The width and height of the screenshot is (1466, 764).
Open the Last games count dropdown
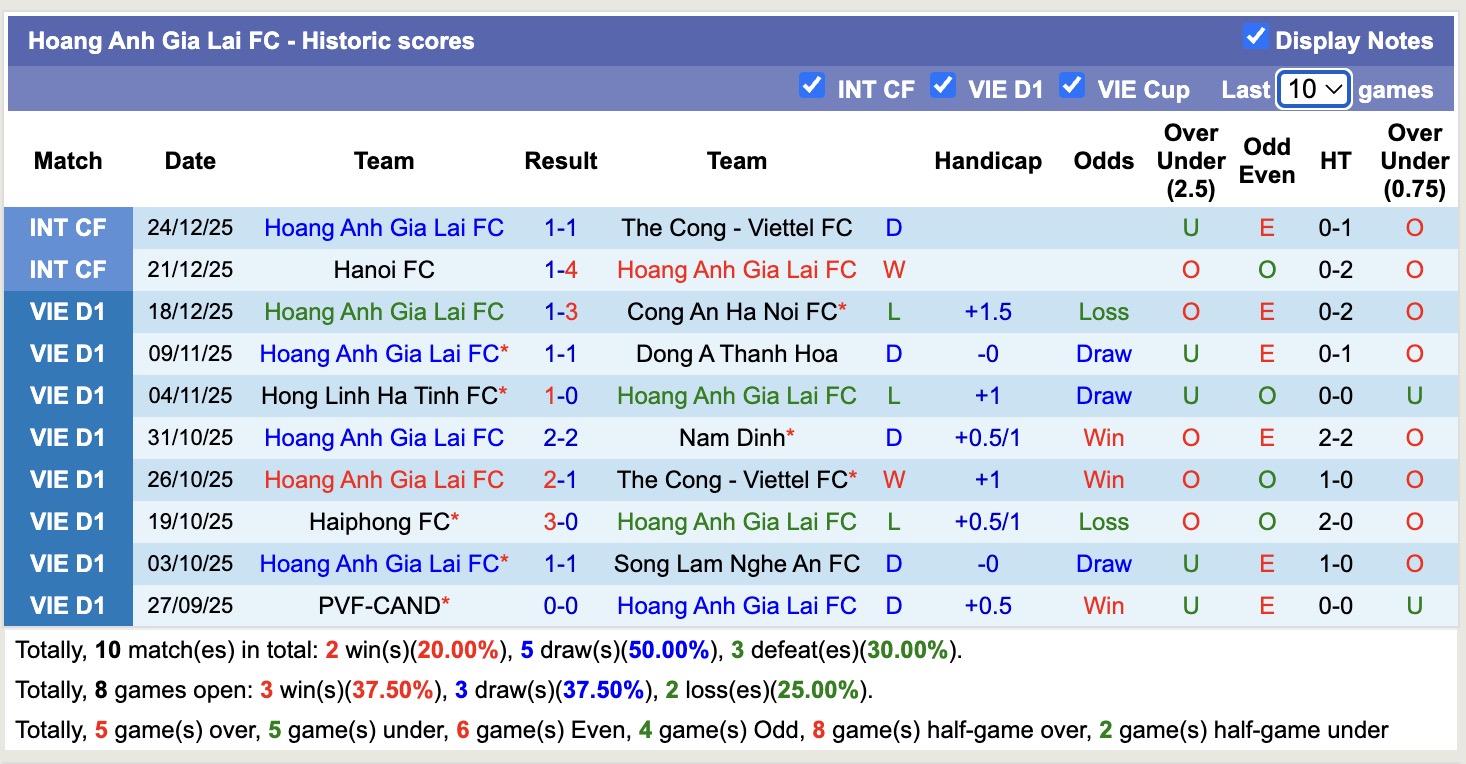click(x=1313, y=89)
